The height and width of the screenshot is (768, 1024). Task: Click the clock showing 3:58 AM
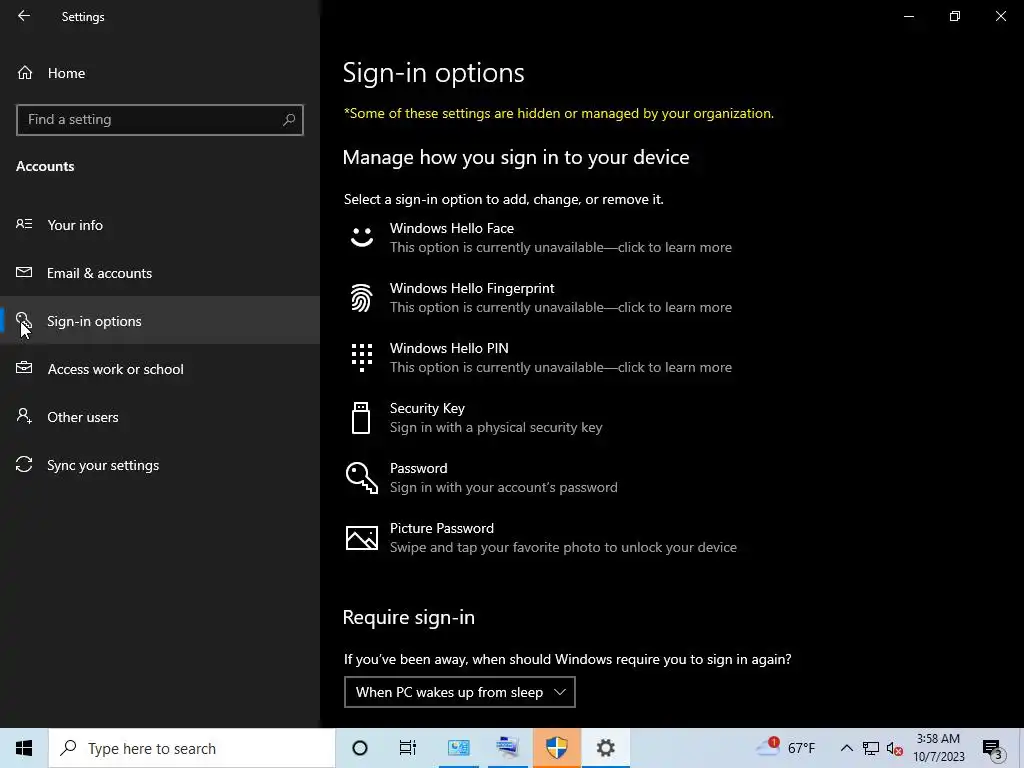938,748
